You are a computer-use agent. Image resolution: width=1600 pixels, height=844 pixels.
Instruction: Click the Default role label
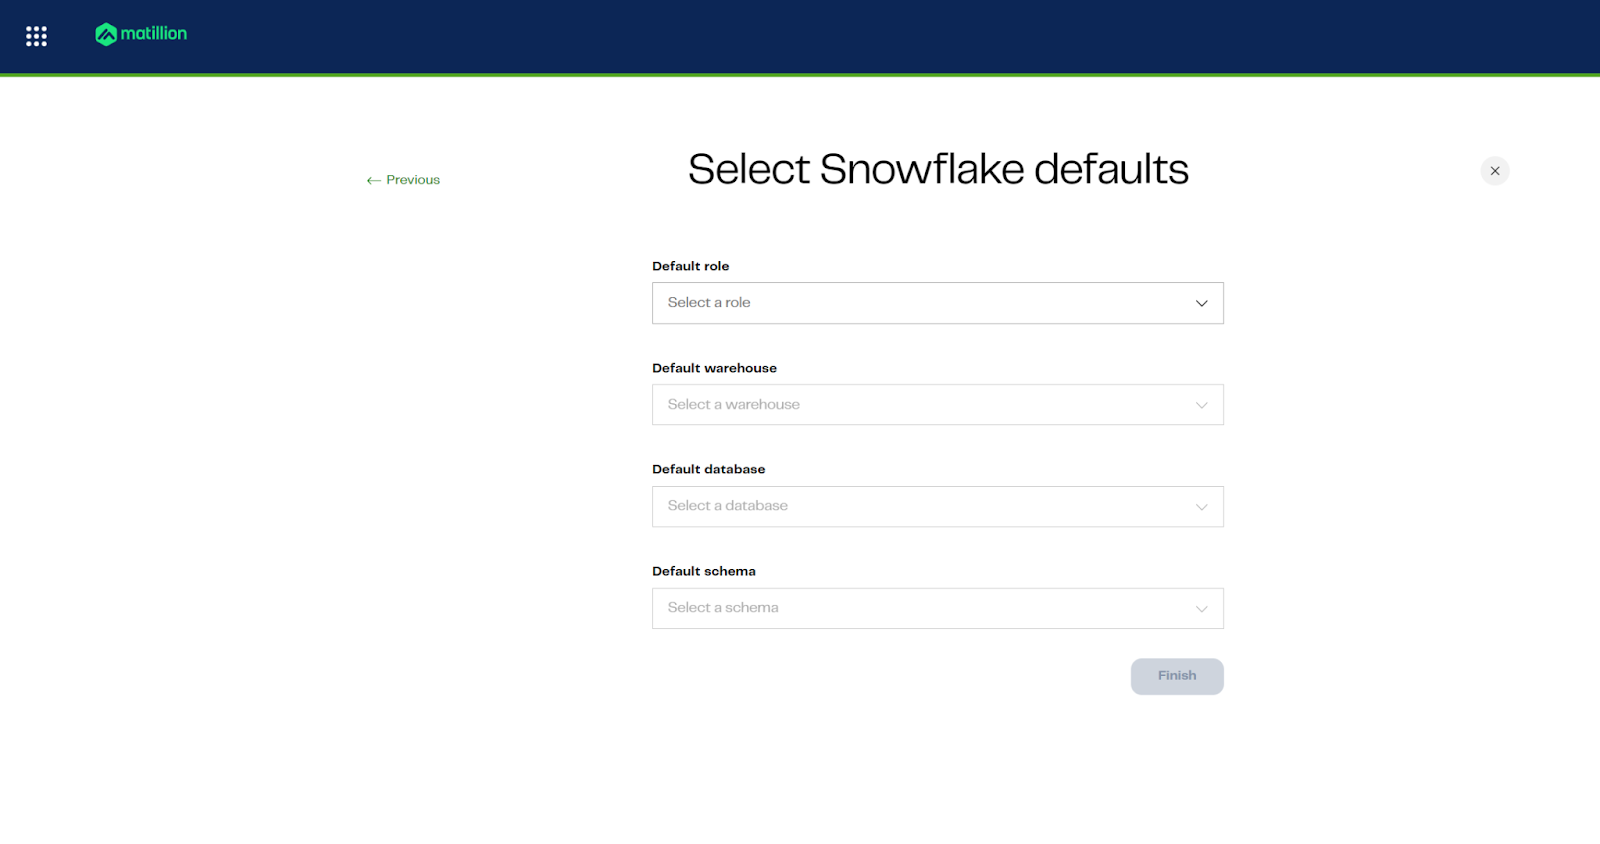(690, 266)
